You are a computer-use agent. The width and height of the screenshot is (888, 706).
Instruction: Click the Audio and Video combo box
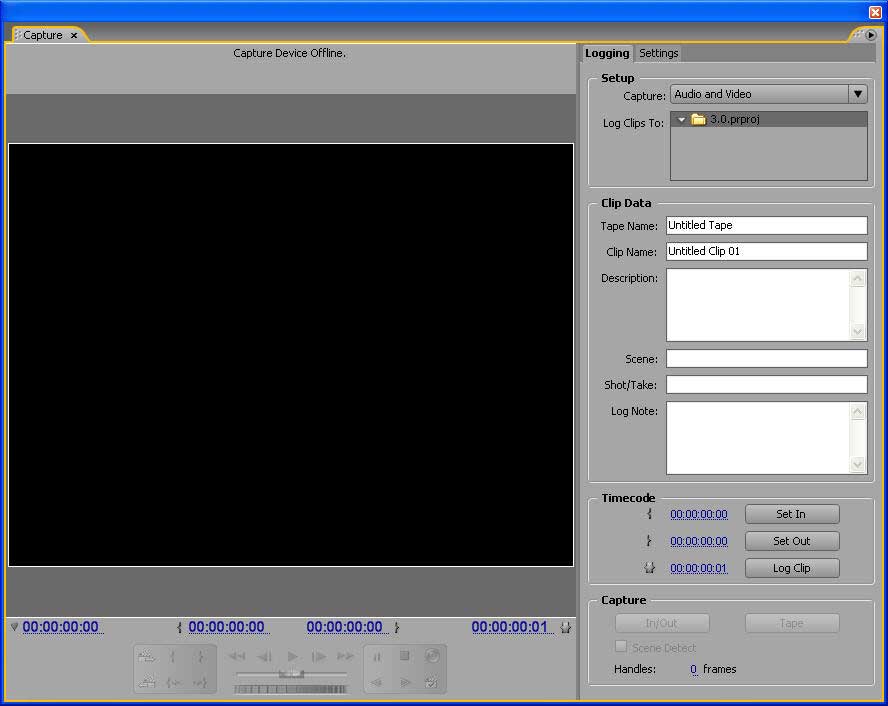click(769, 94)
